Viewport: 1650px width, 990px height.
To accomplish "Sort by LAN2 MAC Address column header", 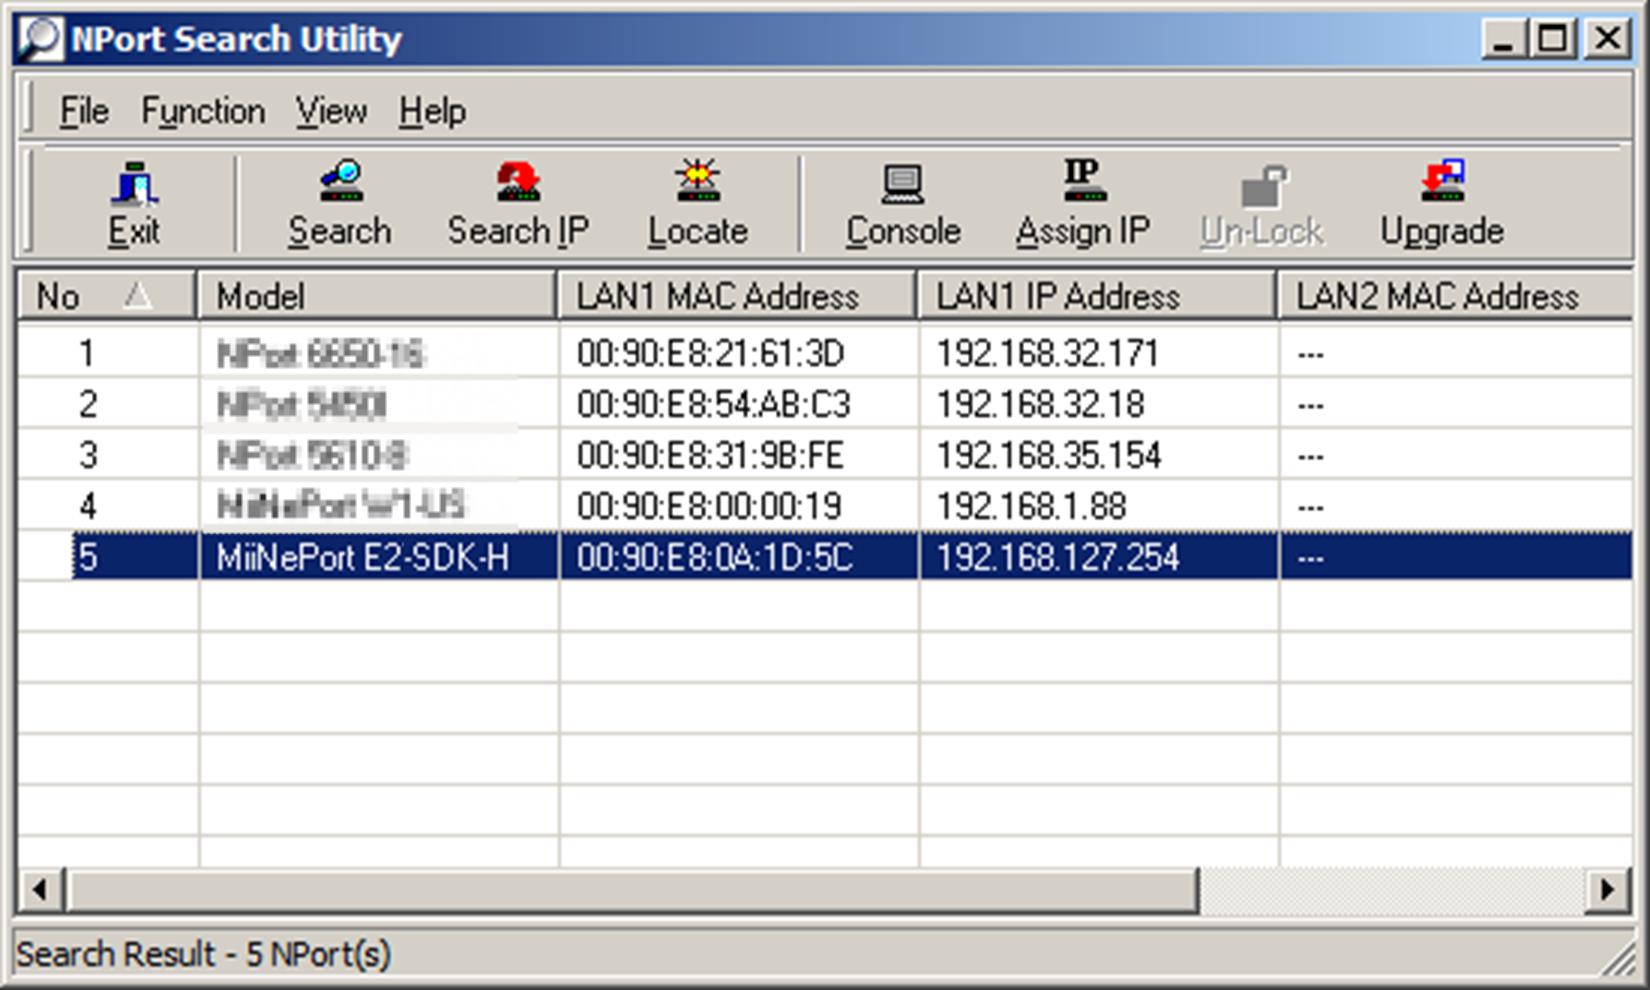I will point(1455,296).
